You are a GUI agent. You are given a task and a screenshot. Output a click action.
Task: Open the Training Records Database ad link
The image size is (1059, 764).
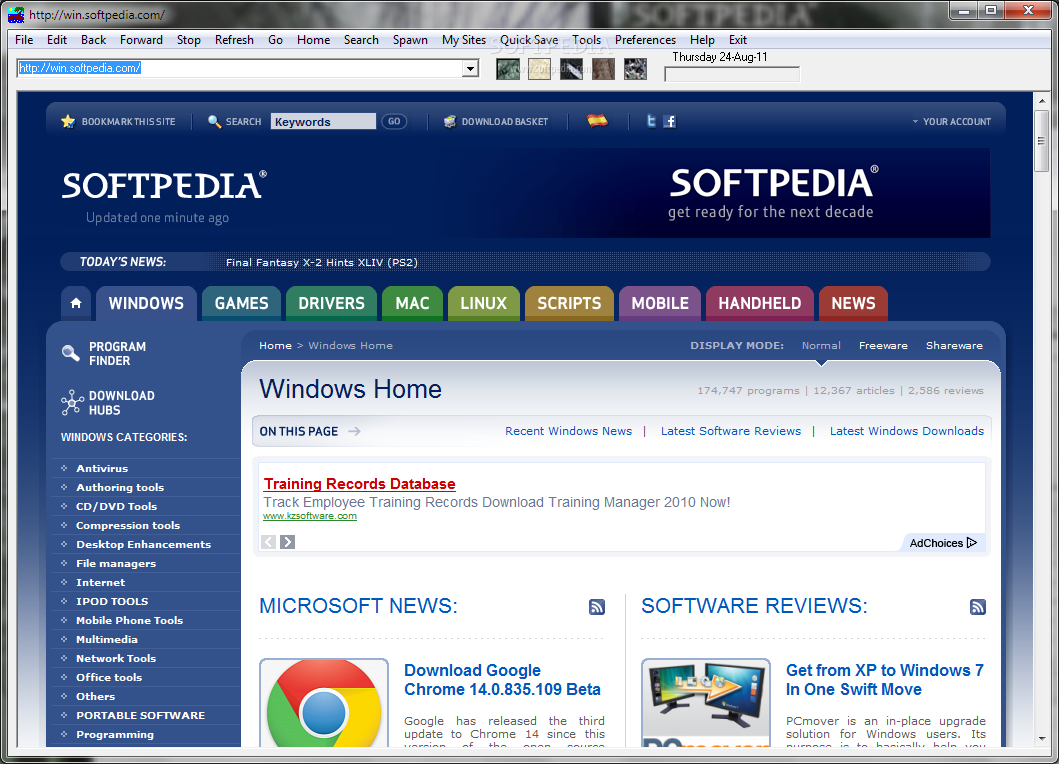point(359,484)
